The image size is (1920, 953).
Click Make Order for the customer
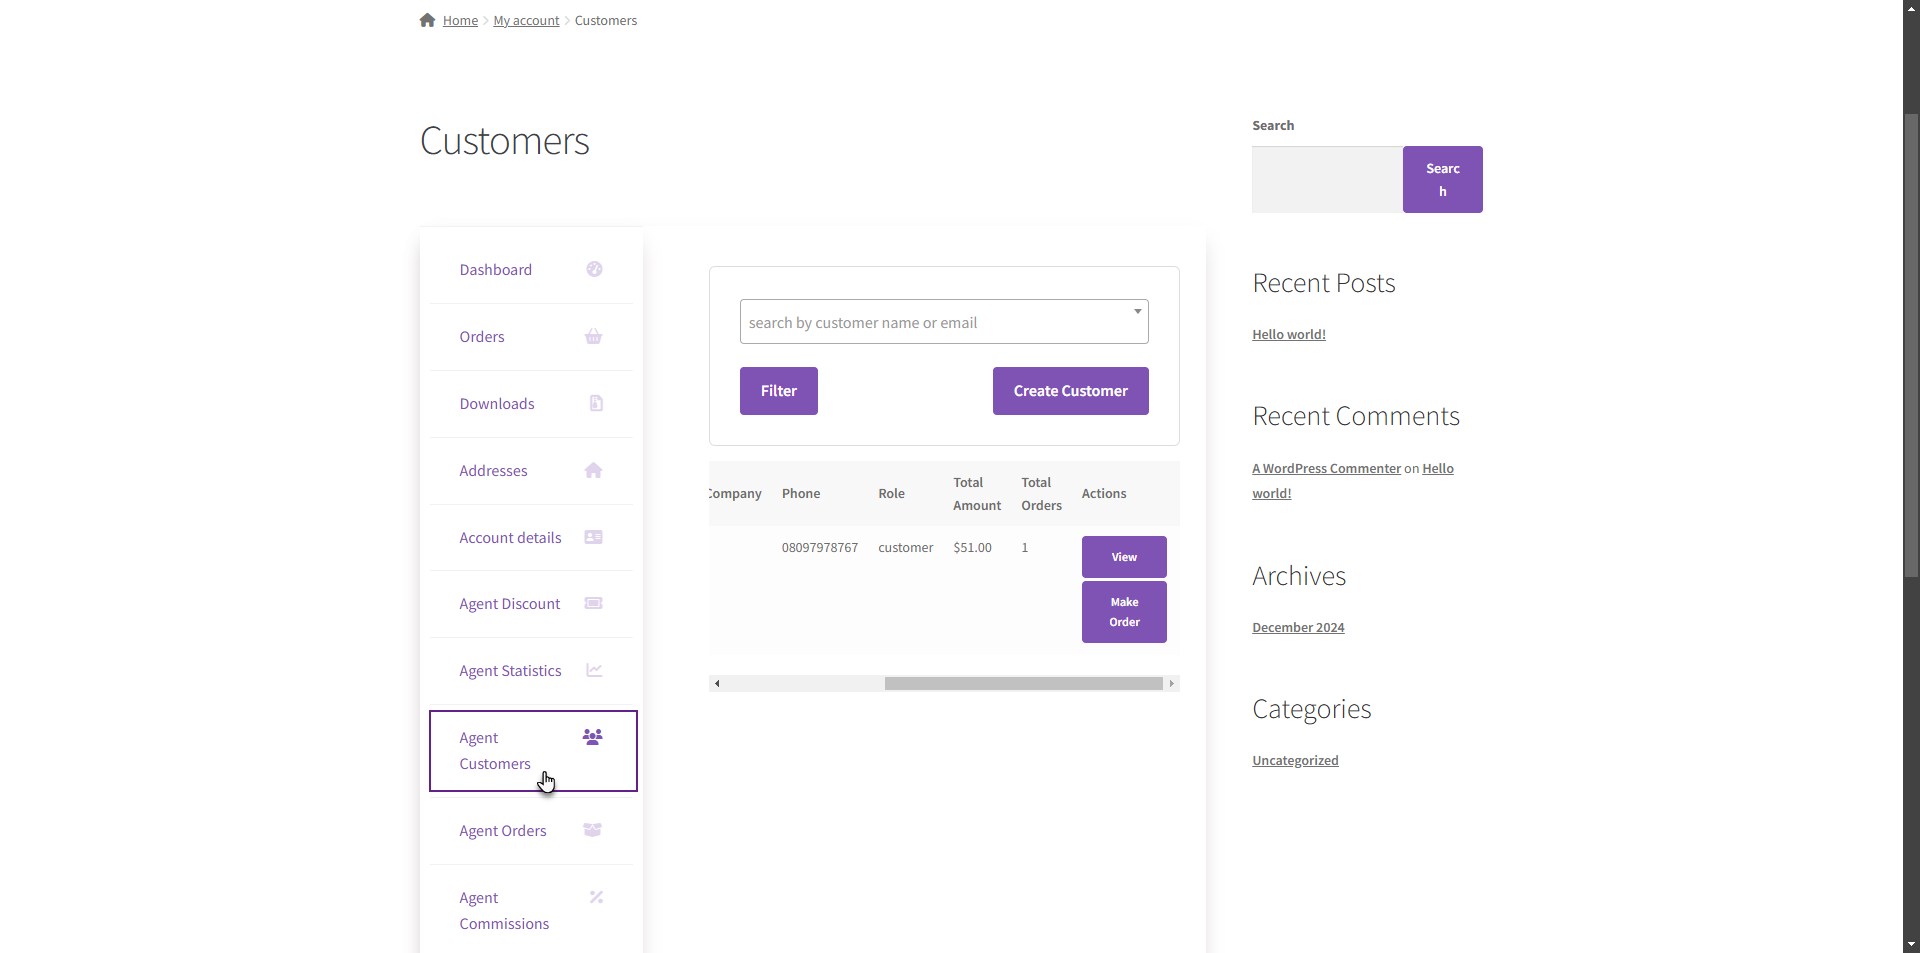pos(1124,612)
